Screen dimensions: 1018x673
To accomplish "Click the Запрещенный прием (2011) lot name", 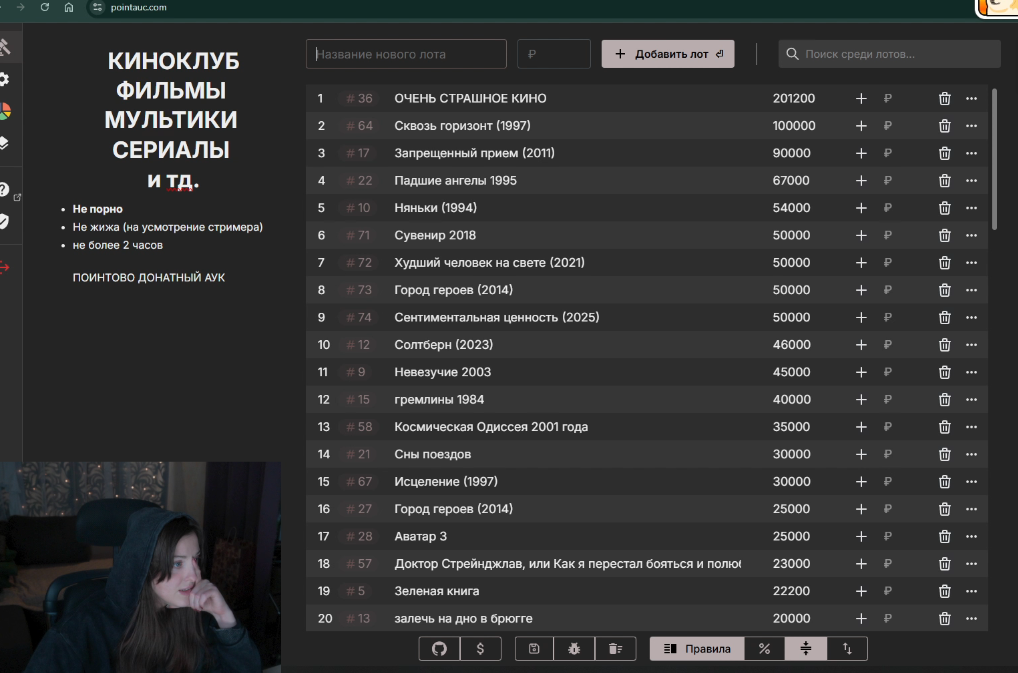I will coord(474,153).
